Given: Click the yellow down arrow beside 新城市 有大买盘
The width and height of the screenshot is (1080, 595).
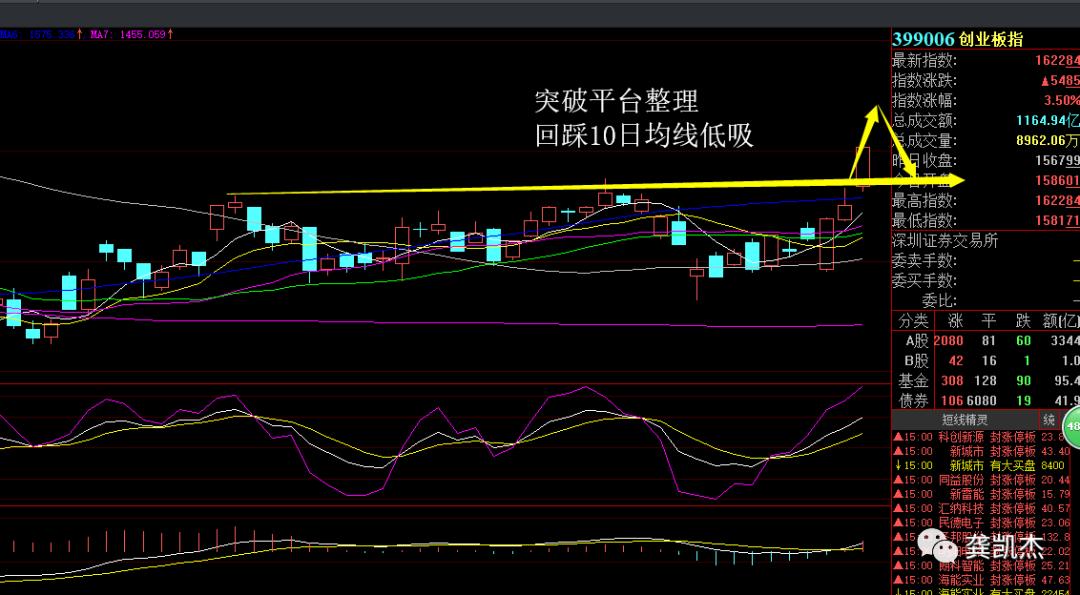Looking at the screenshot, I should click(x=898, y=465).
